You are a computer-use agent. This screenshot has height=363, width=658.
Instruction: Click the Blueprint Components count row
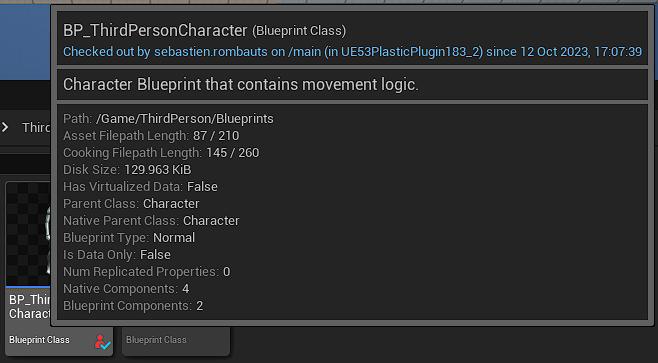pyautogui.click(x=133, y=306)
